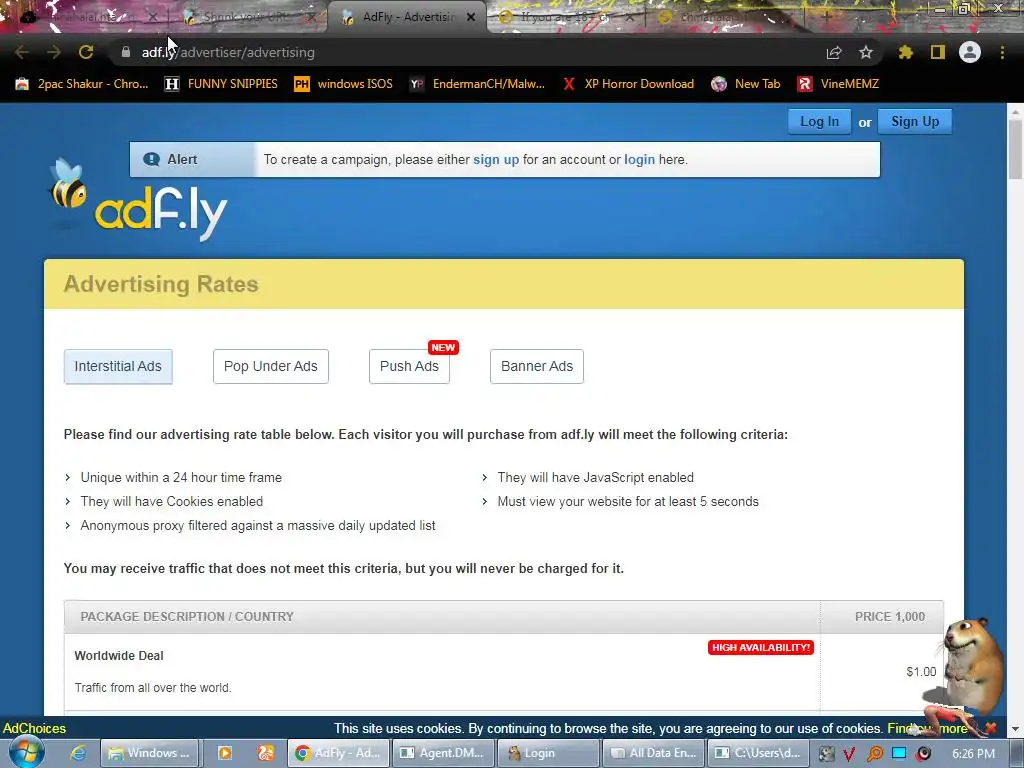Open the media player taskbar icon
This screenshot has width=1024, height=768.
[224, 753]
